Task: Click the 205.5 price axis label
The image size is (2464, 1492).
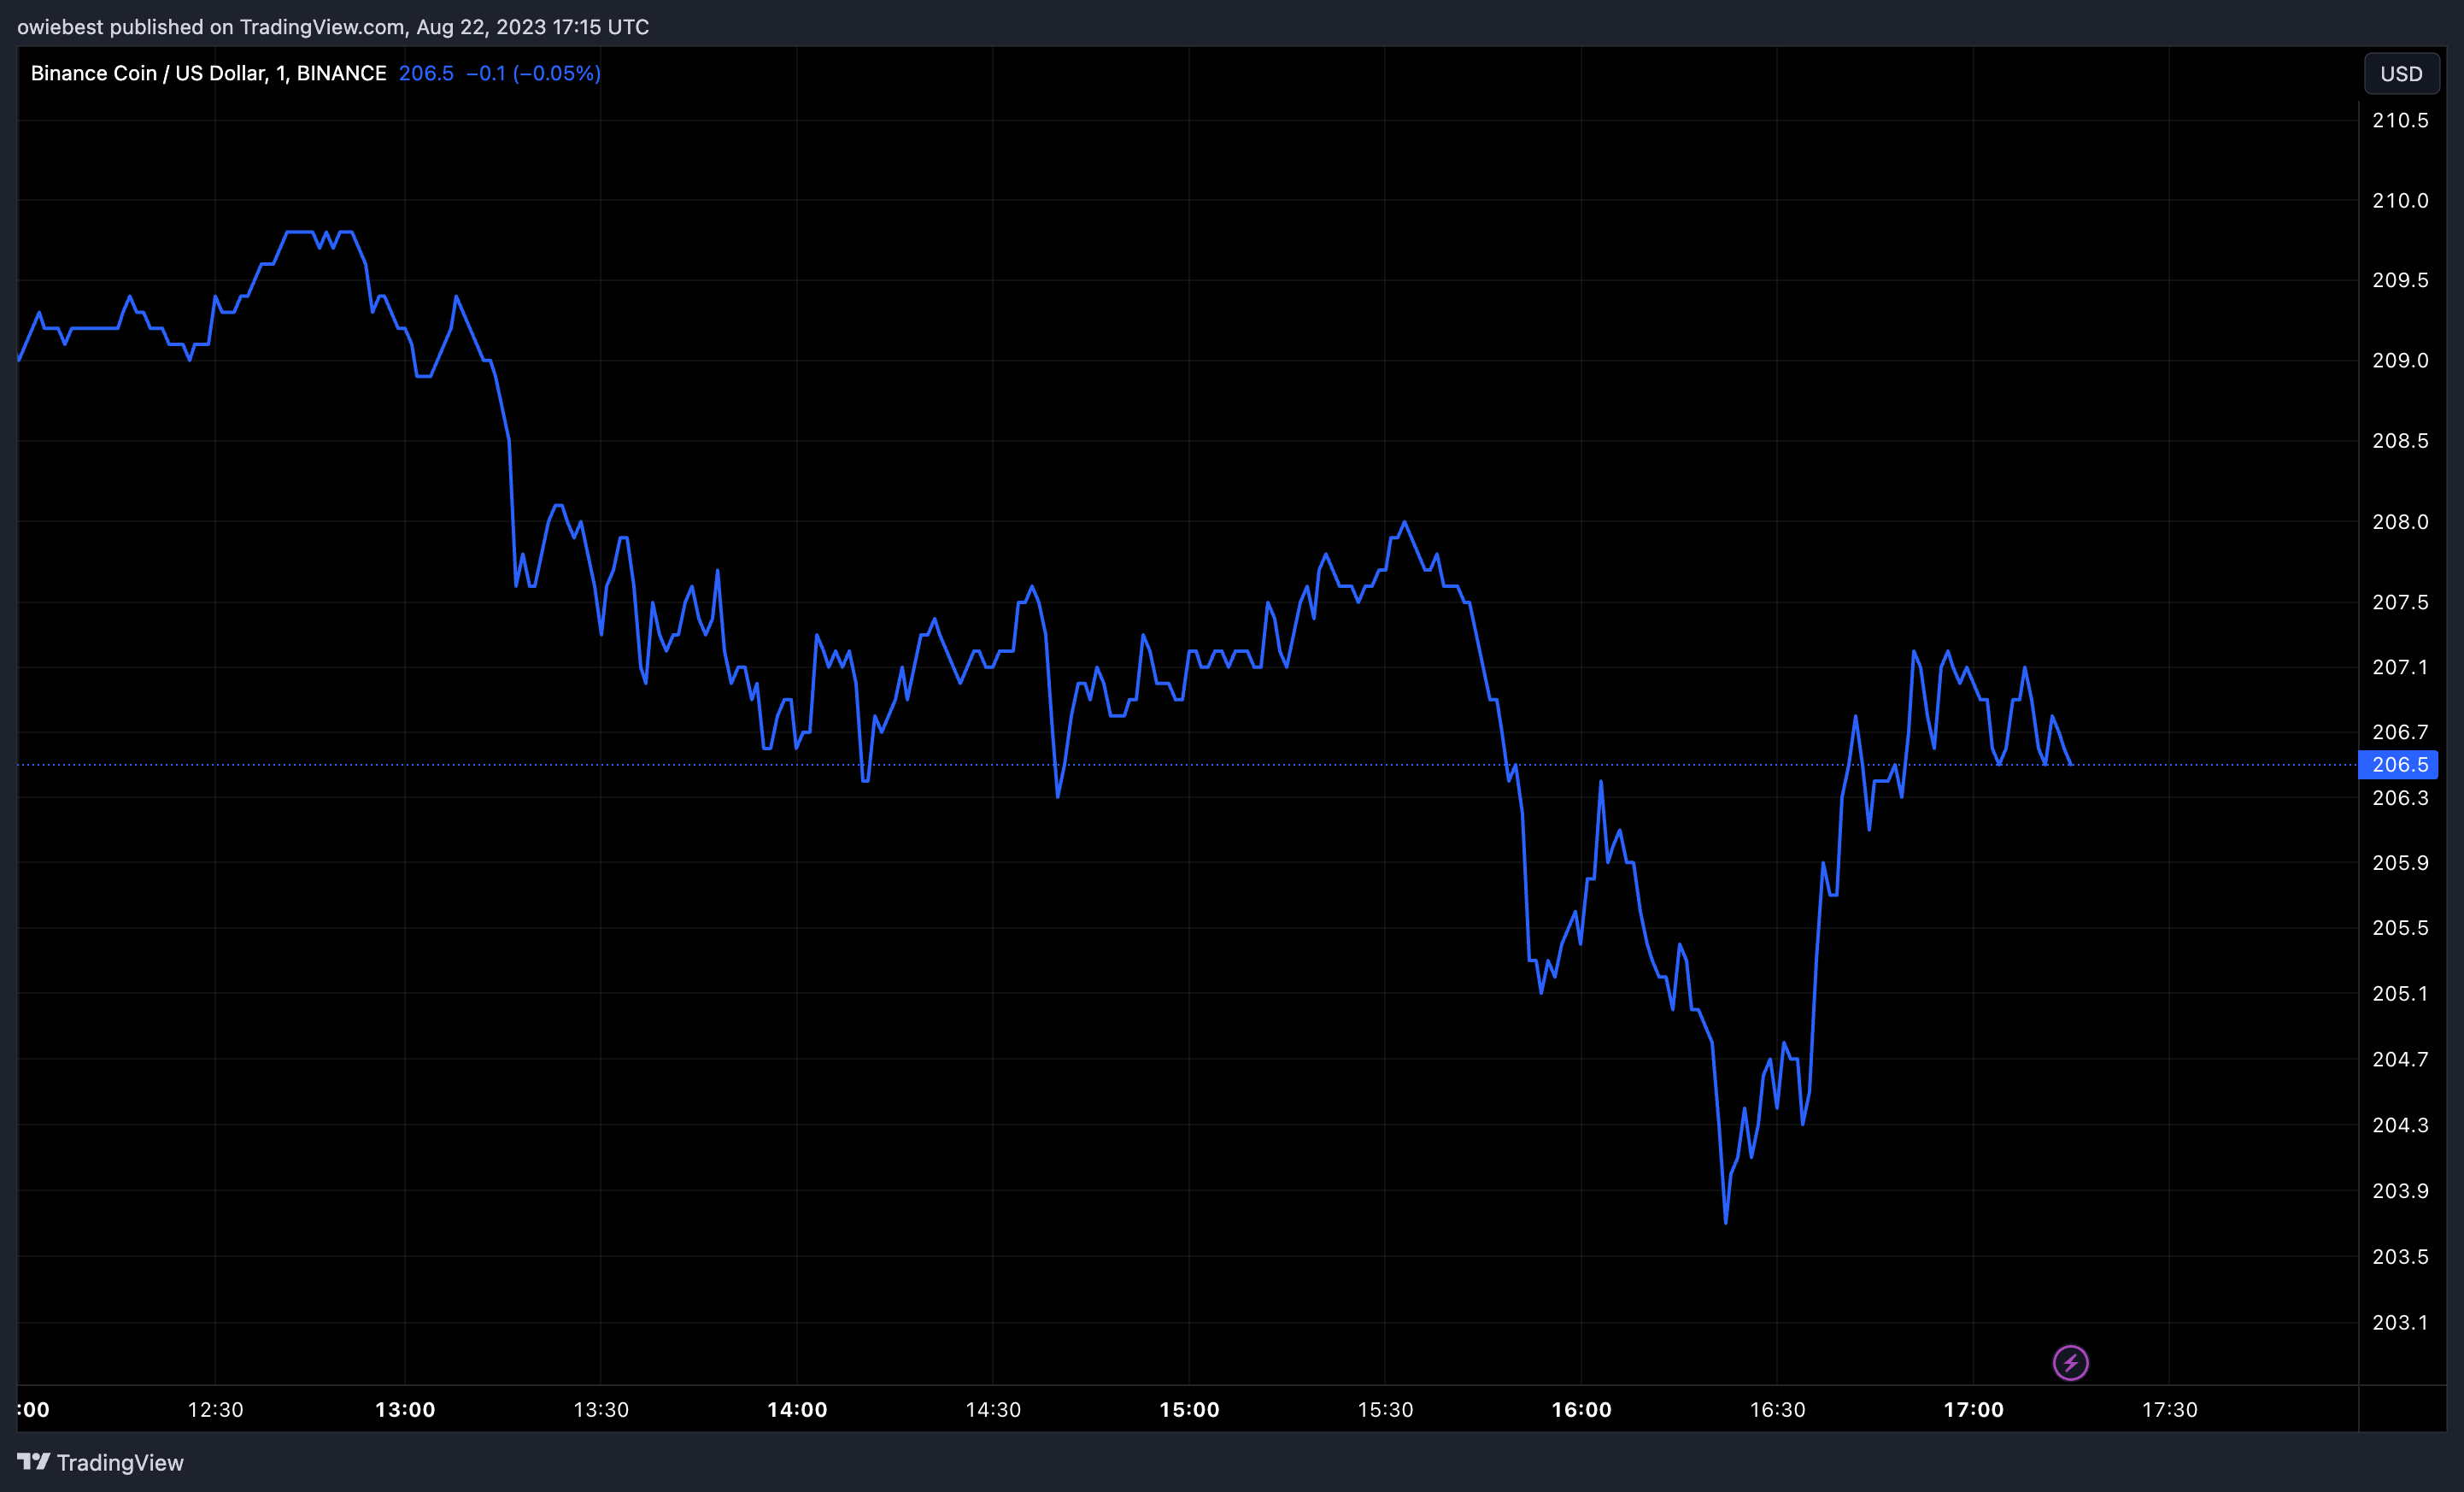Action: pos(2400,928)
